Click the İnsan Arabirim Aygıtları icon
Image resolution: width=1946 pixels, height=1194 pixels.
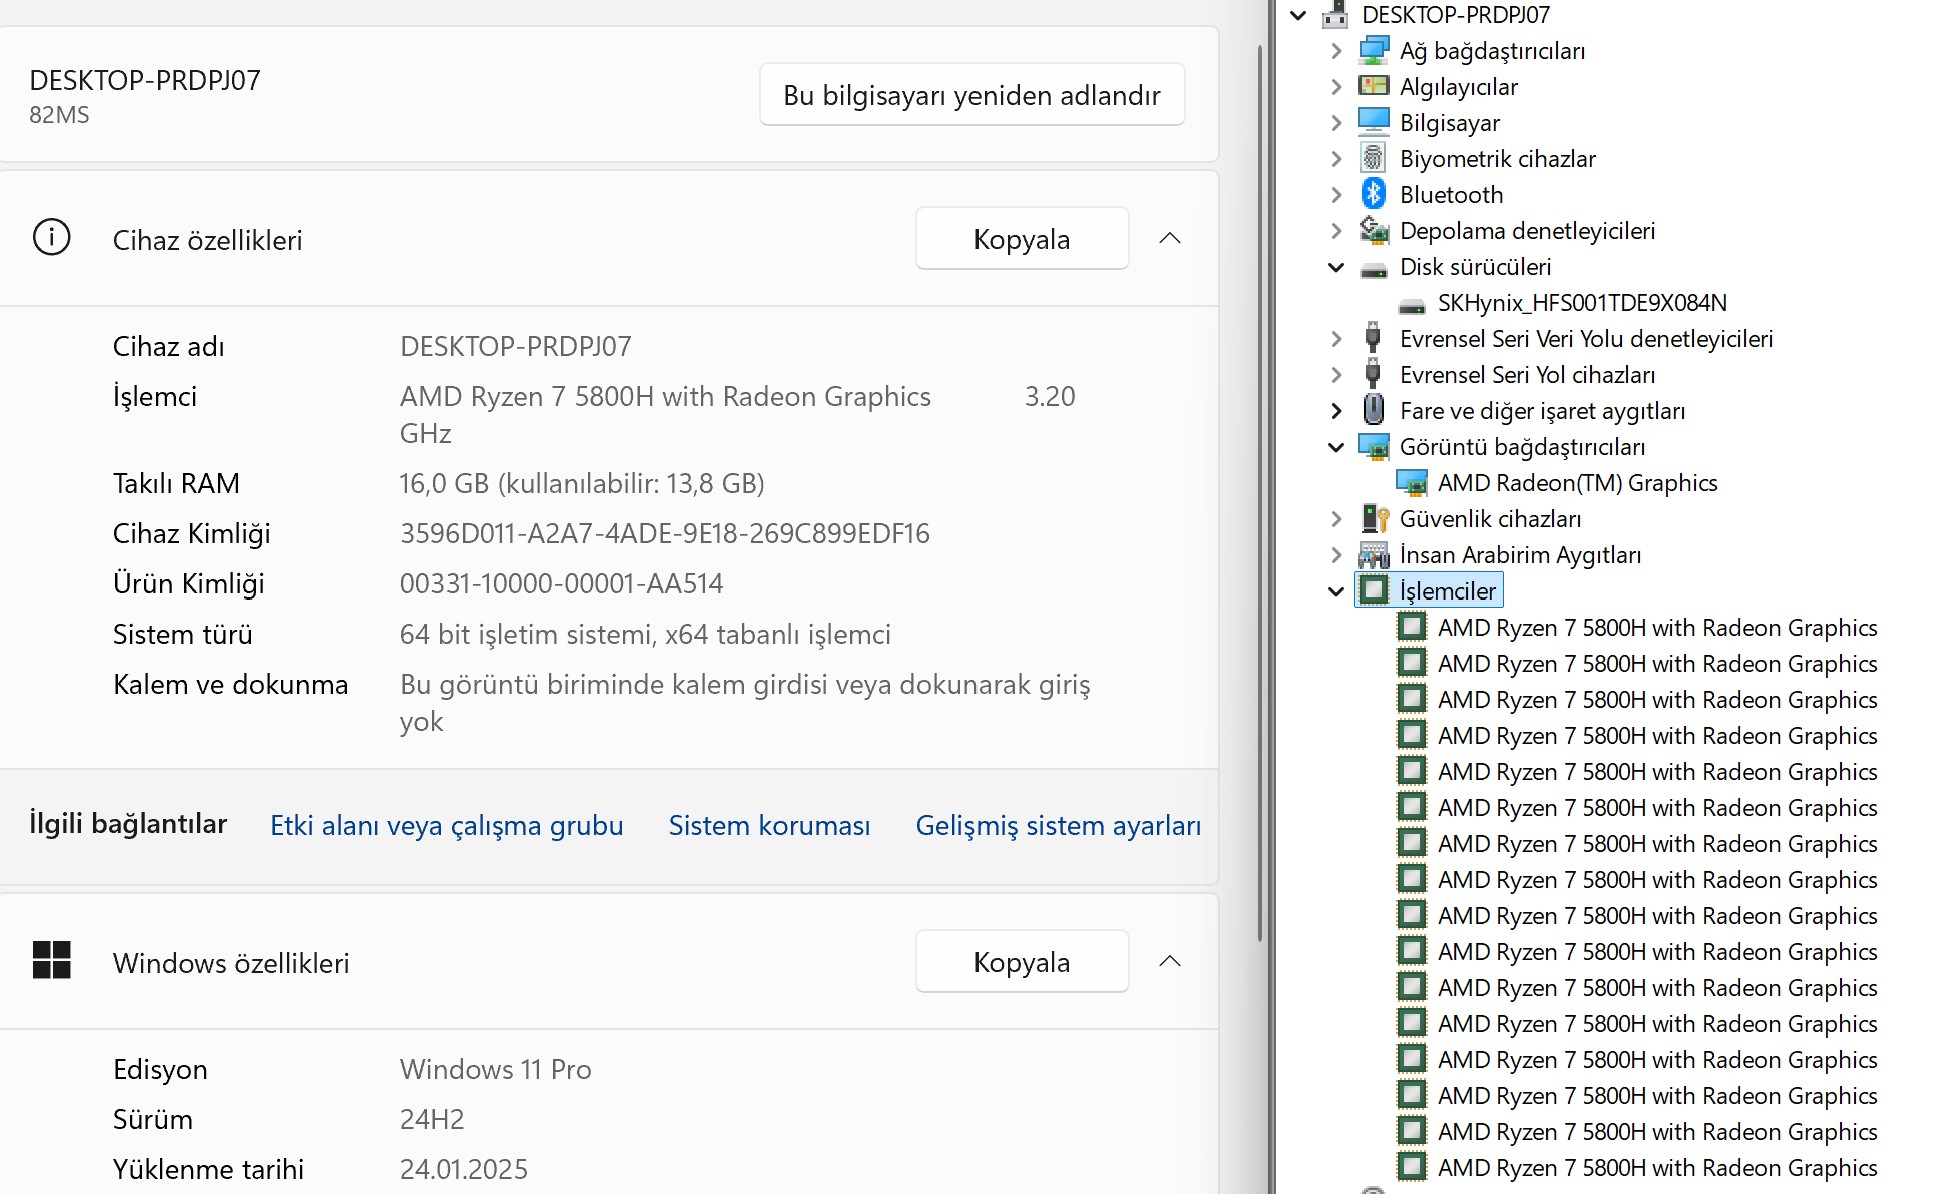pyautogui.click(x=1374, y=554)
